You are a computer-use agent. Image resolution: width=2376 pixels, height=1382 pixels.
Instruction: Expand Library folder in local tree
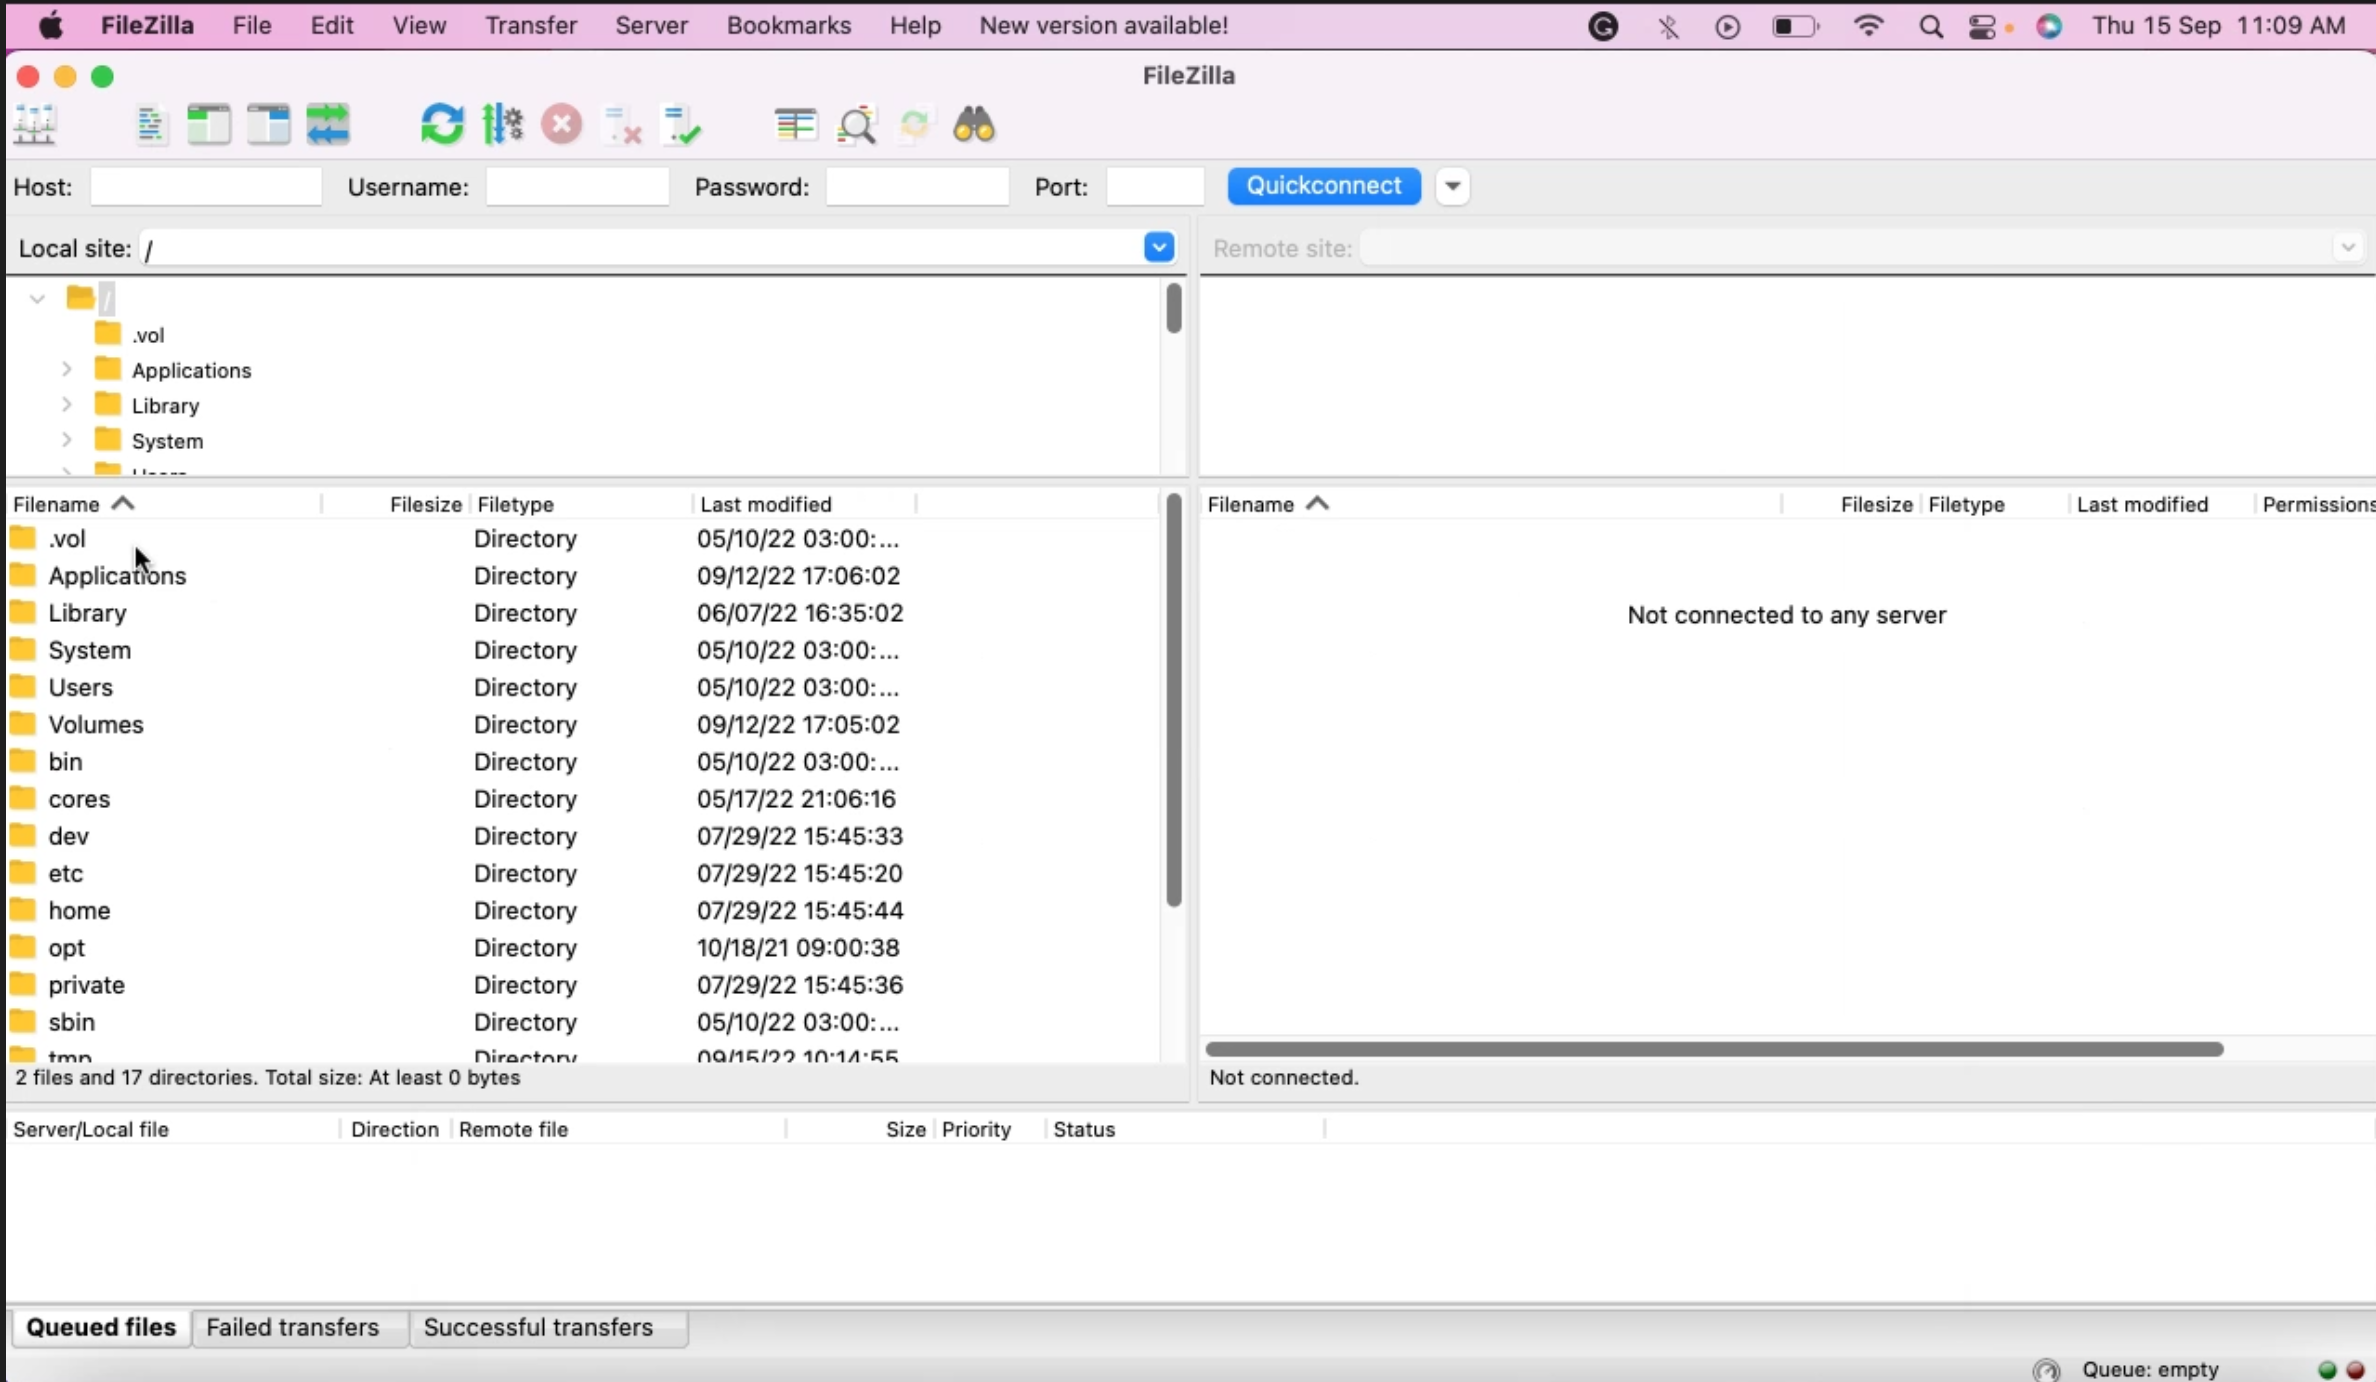click(66, 405)
